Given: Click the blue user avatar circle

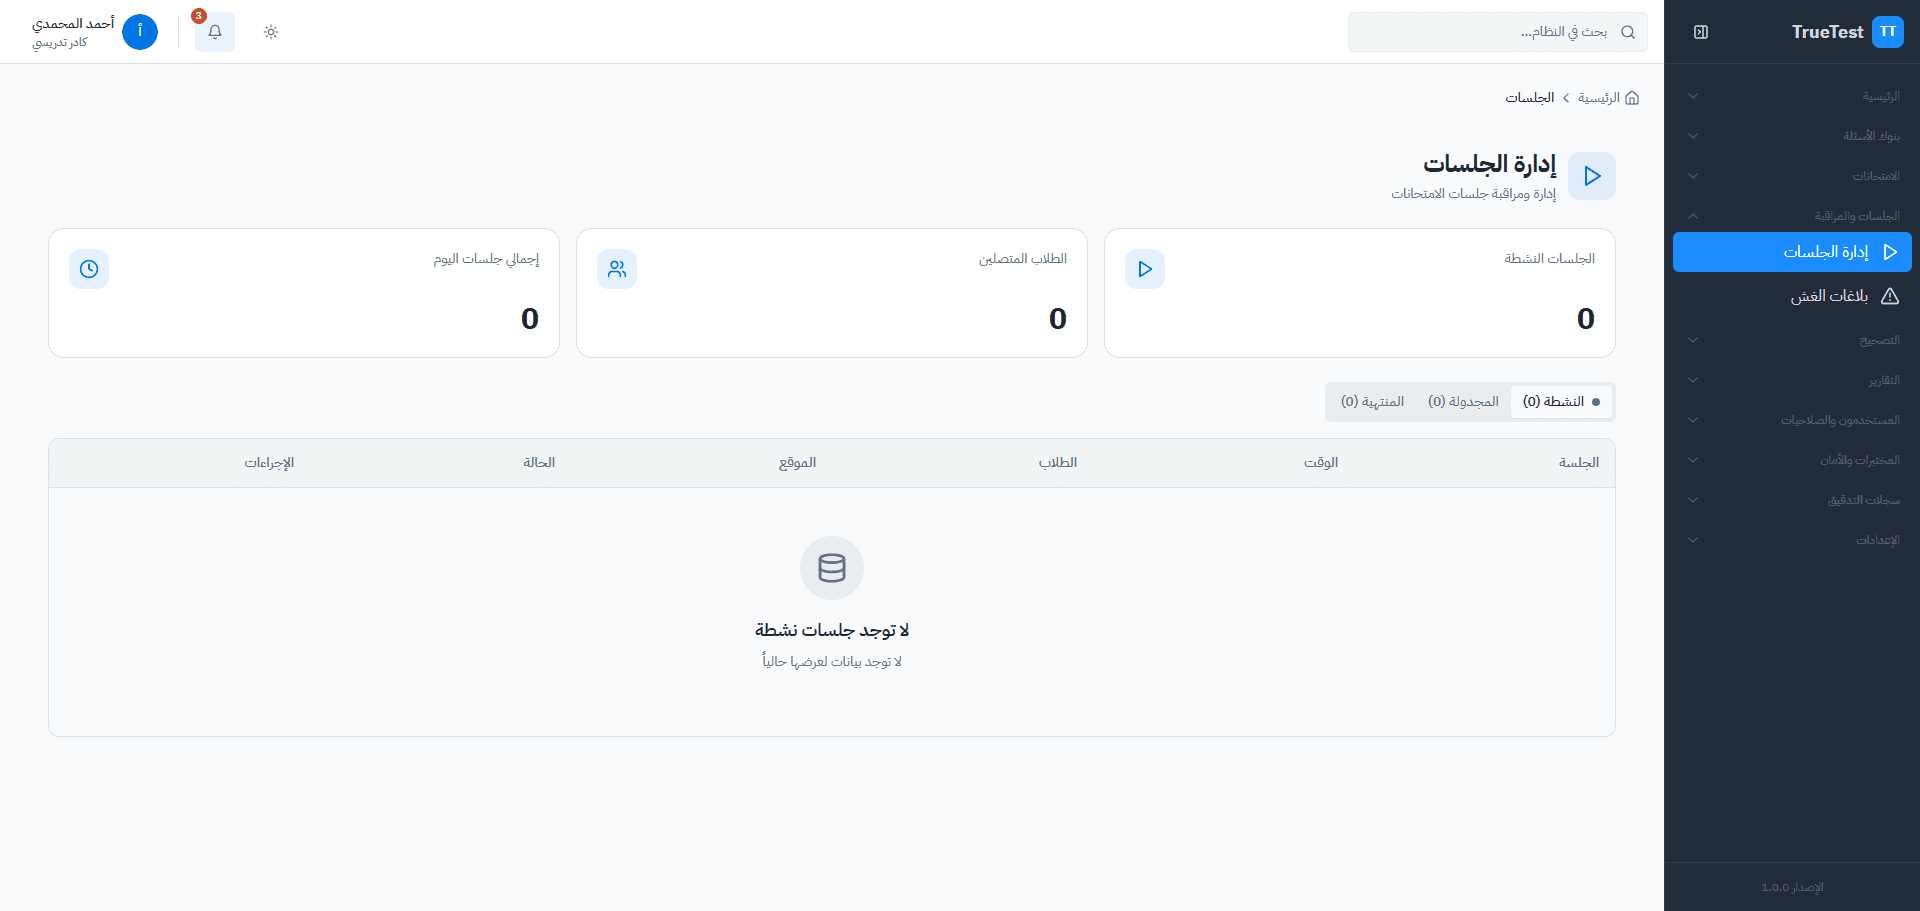Looking at the screenshot, I should tap(140, 32).
